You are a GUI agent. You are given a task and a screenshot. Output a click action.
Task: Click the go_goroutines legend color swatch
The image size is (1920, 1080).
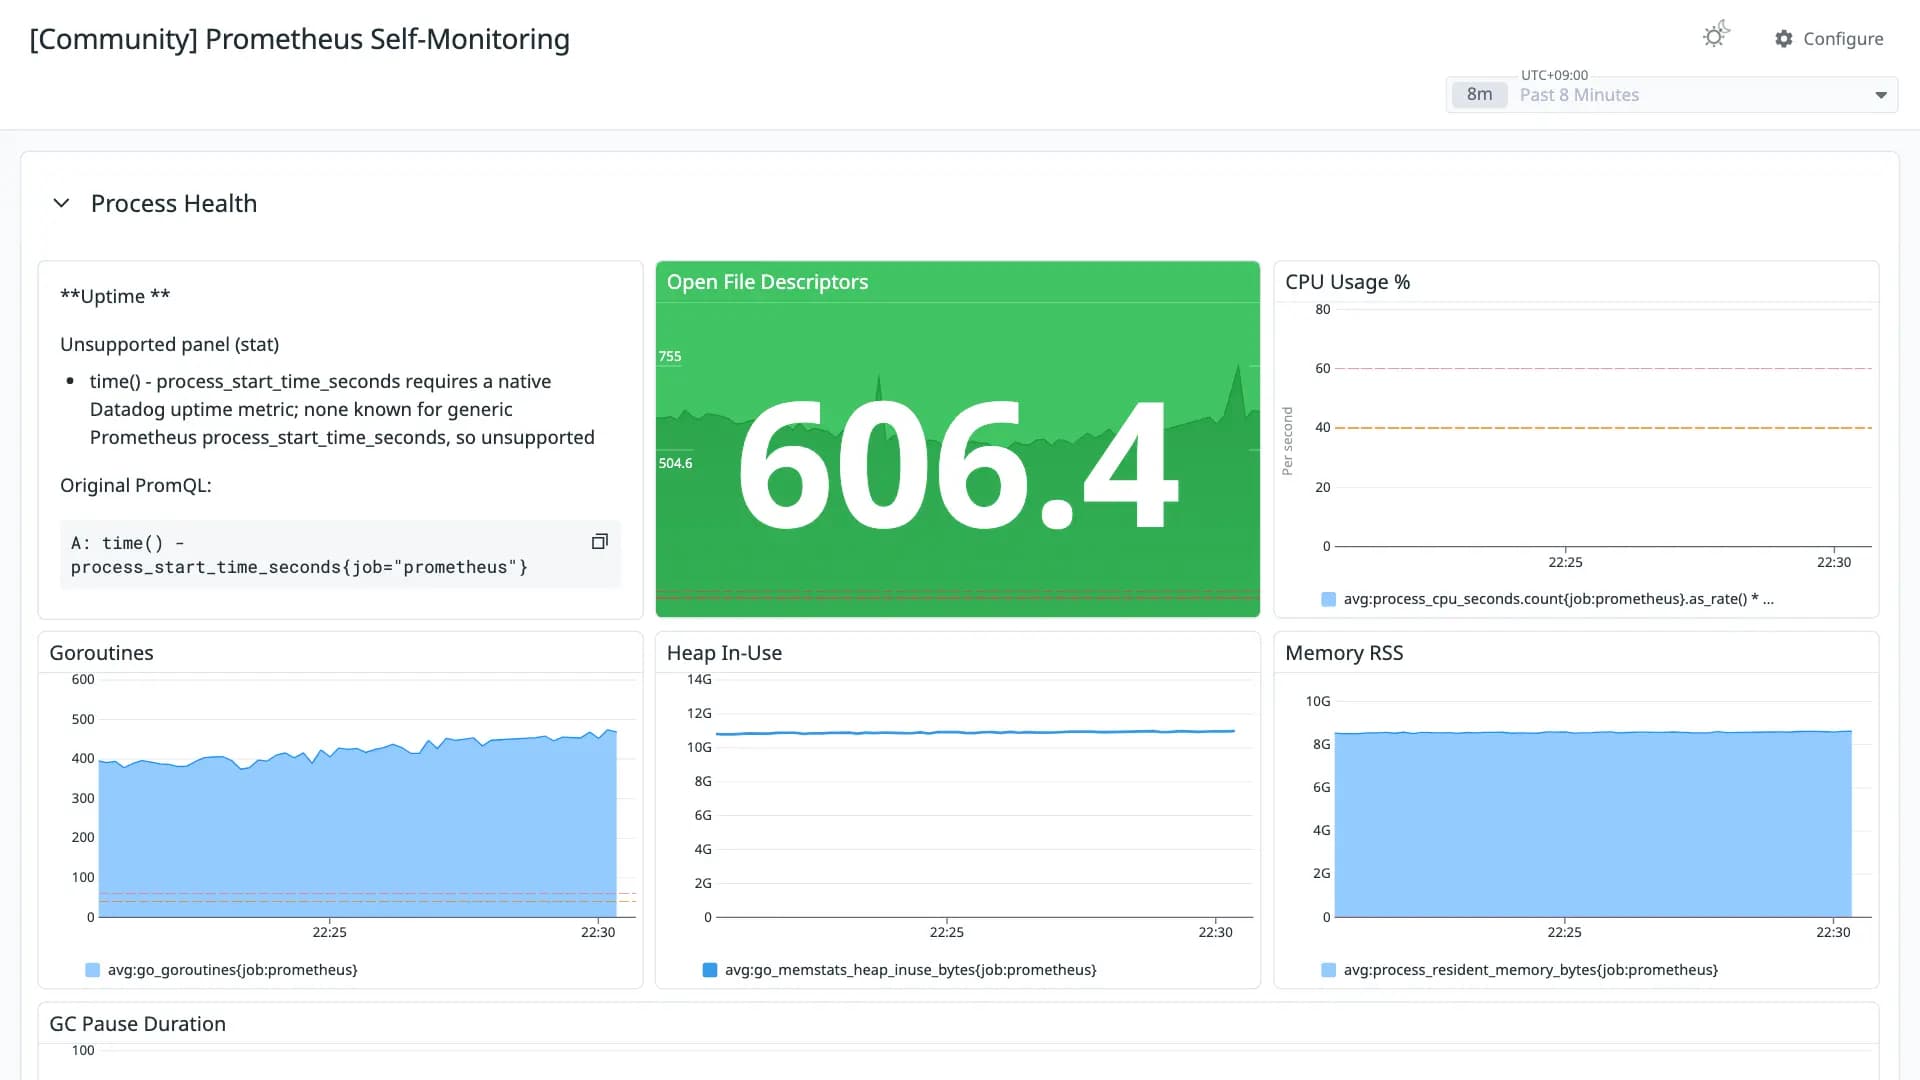click(x=93, y=970)
